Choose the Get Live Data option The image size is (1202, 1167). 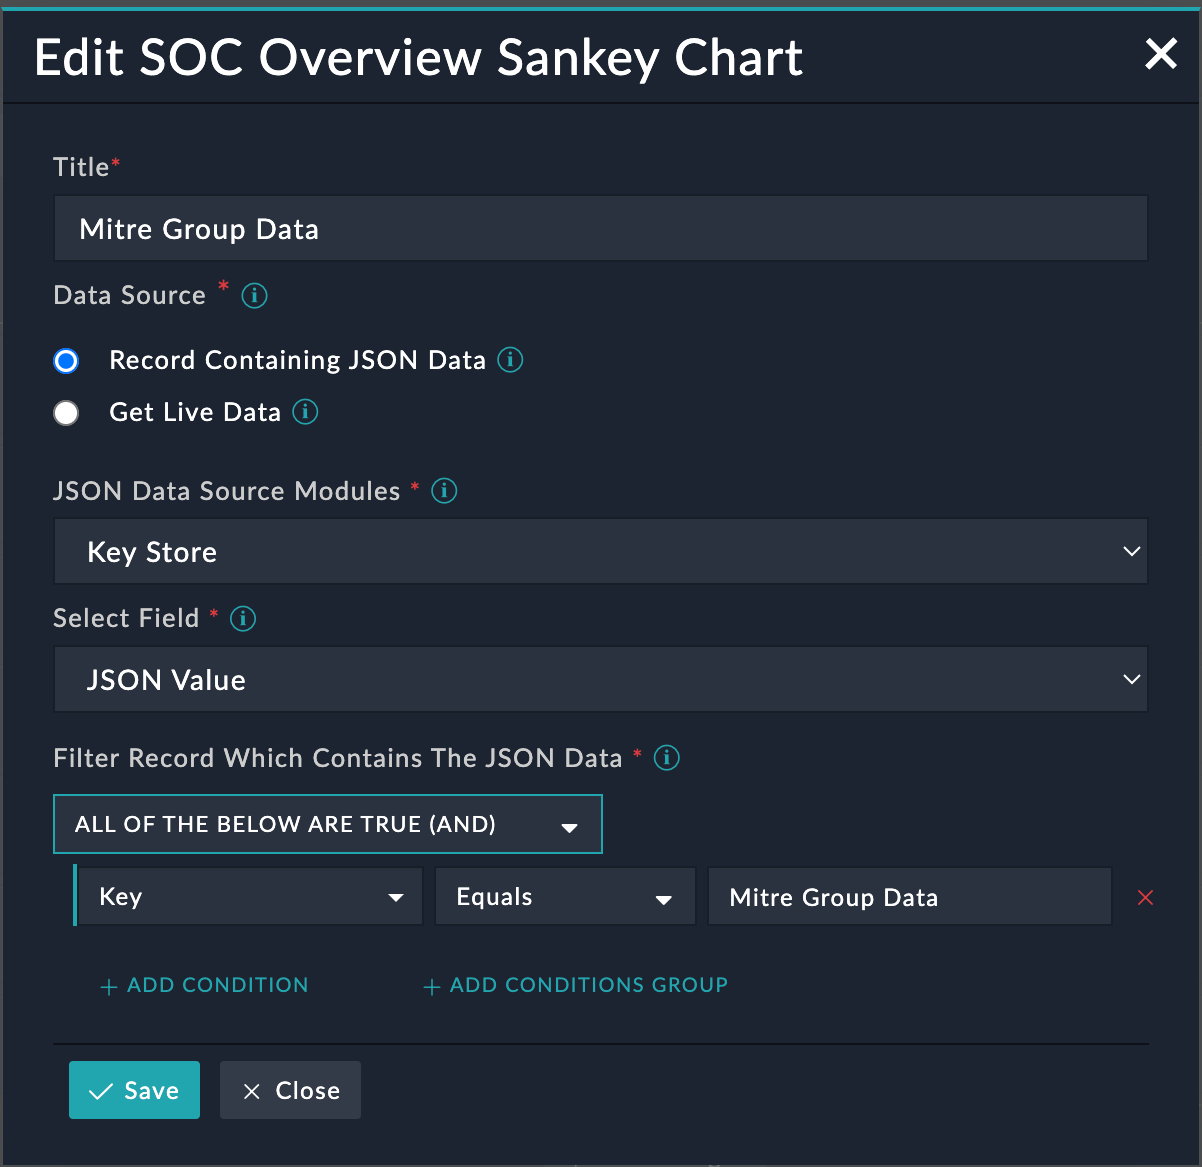pos(66,413)
